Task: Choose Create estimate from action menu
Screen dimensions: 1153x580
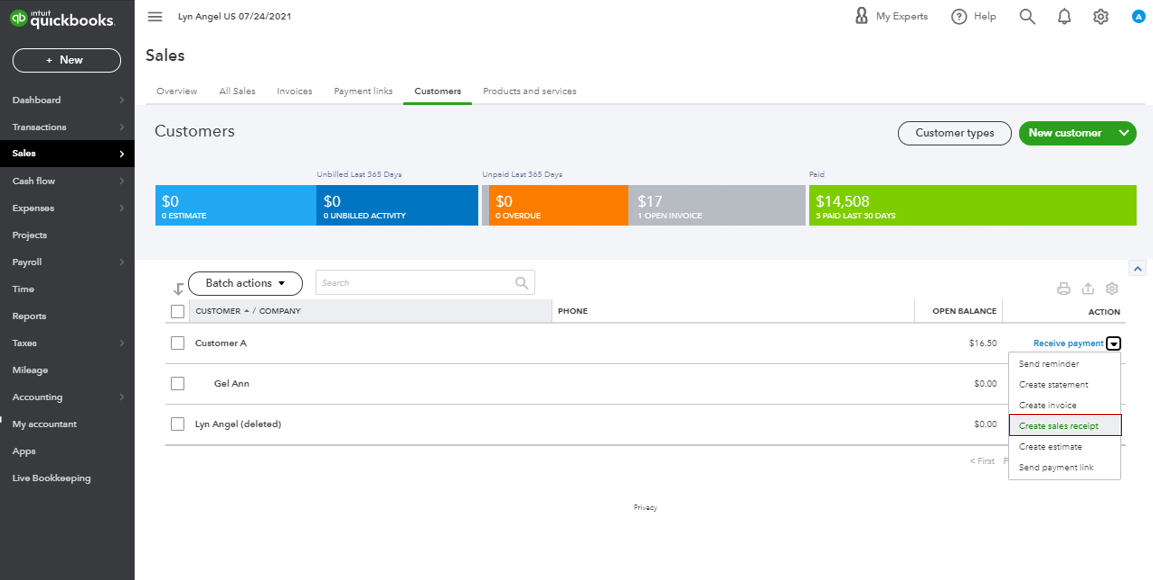Action: (x=1064, y=446)
